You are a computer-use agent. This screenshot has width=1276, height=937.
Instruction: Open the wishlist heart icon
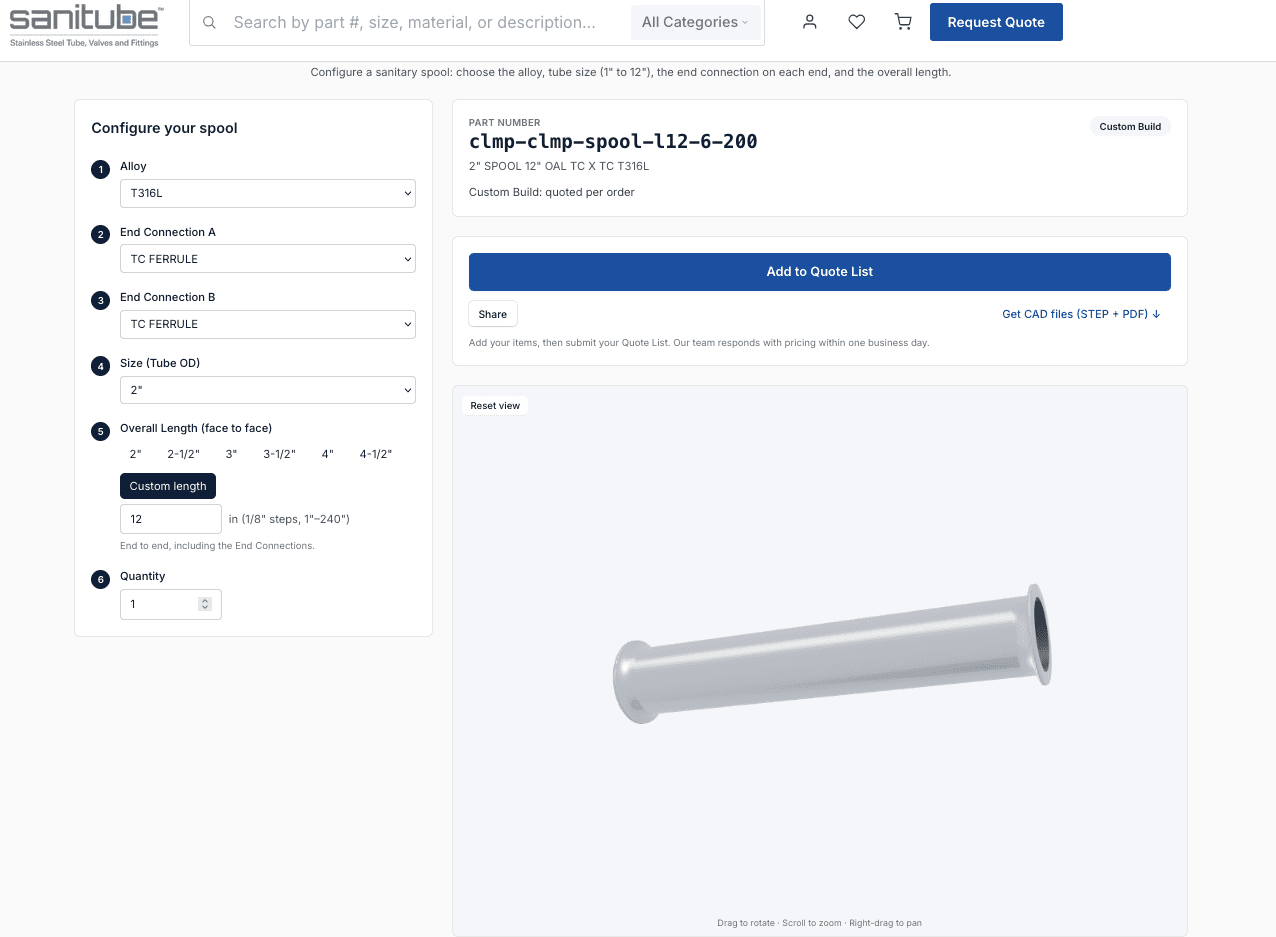coord(857,22)
